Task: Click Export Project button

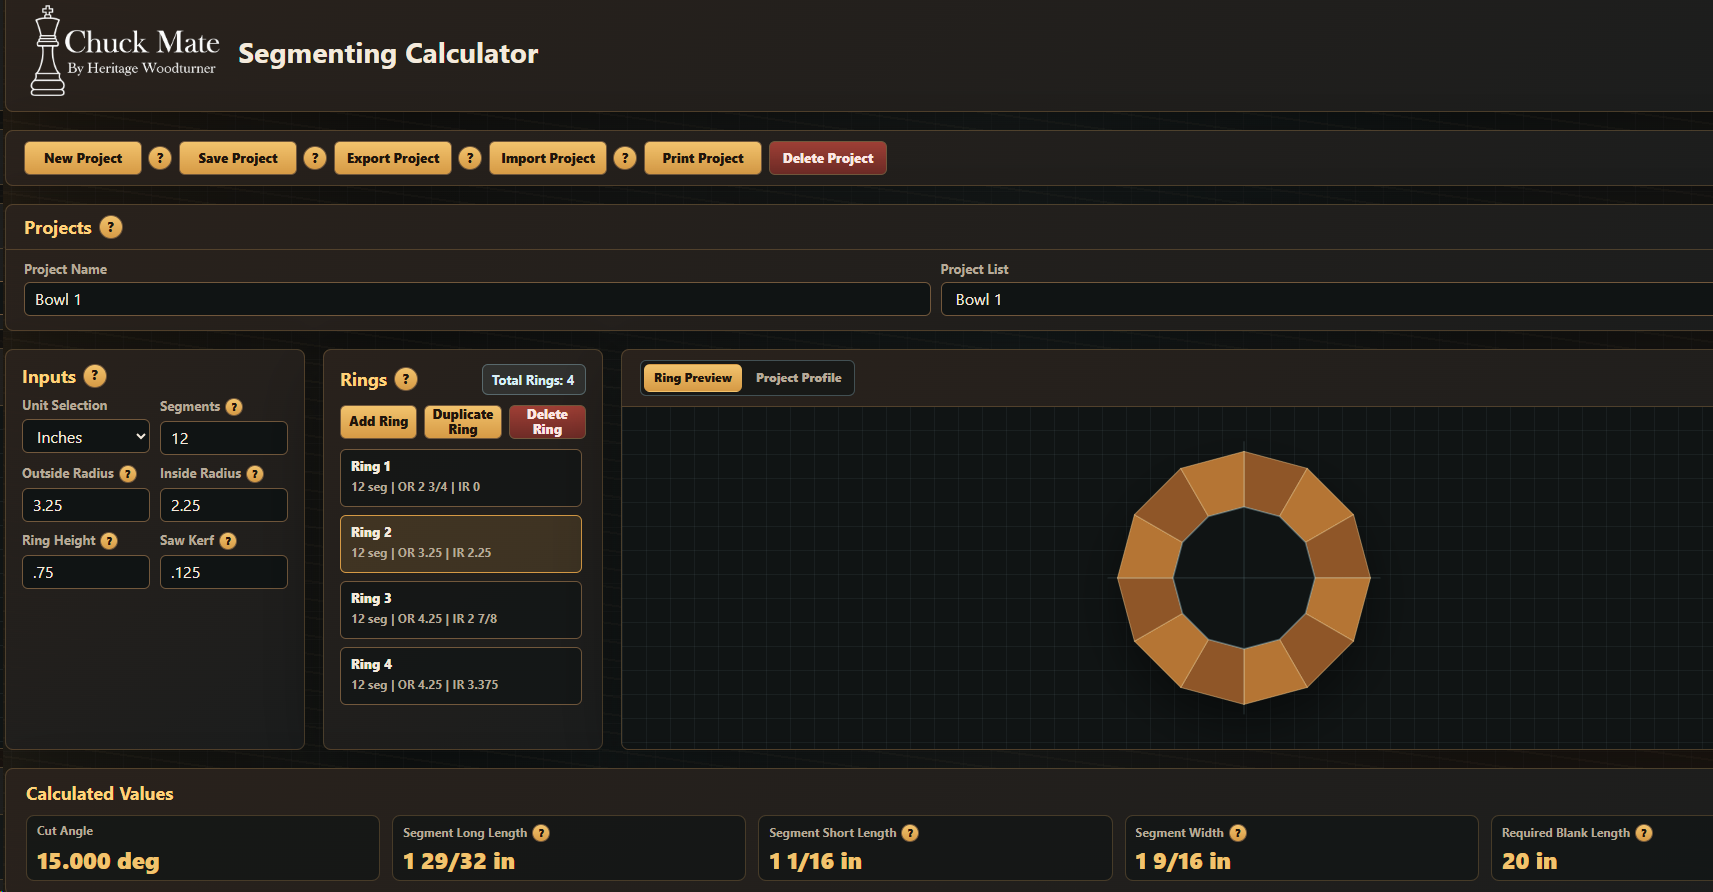Action: pyautogui.click(x=393, y=158)
